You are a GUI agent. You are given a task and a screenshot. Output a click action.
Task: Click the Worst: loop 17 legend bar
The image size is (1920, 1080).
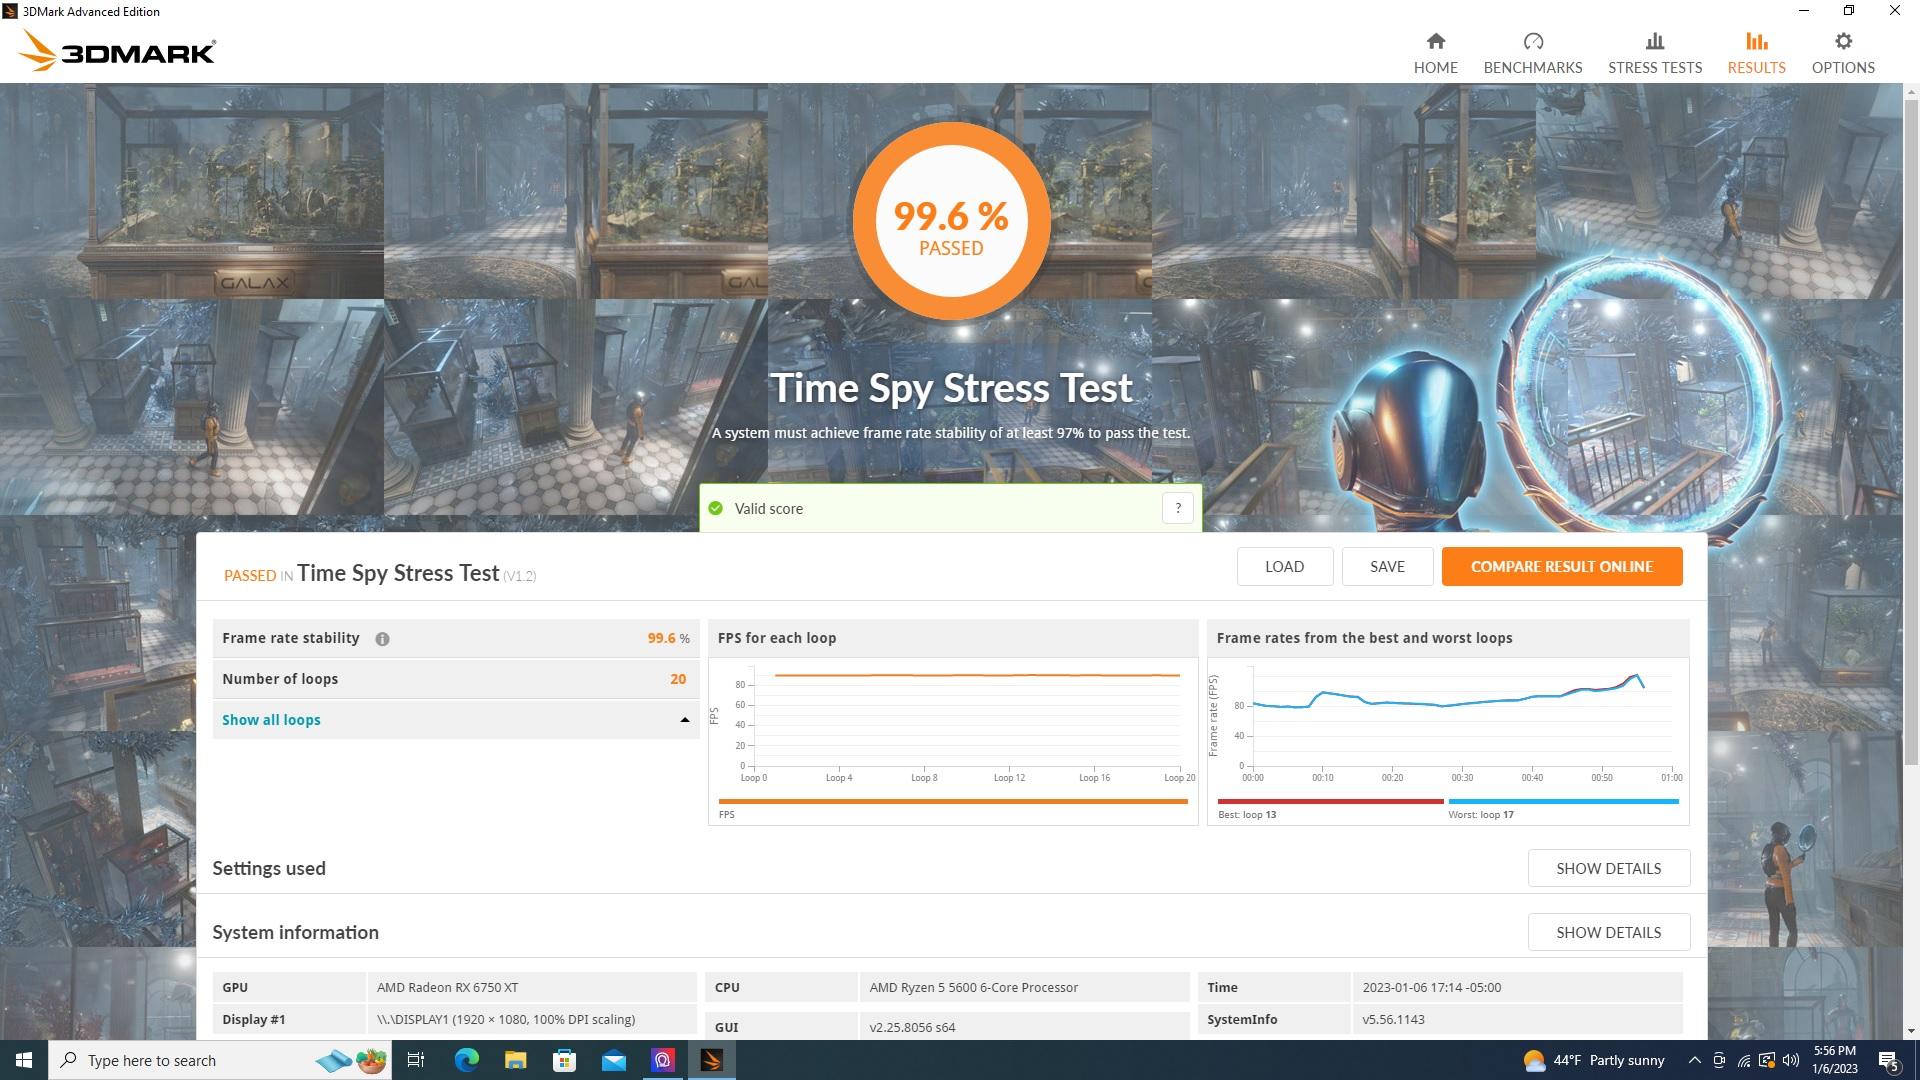[x=1563, y=801]
